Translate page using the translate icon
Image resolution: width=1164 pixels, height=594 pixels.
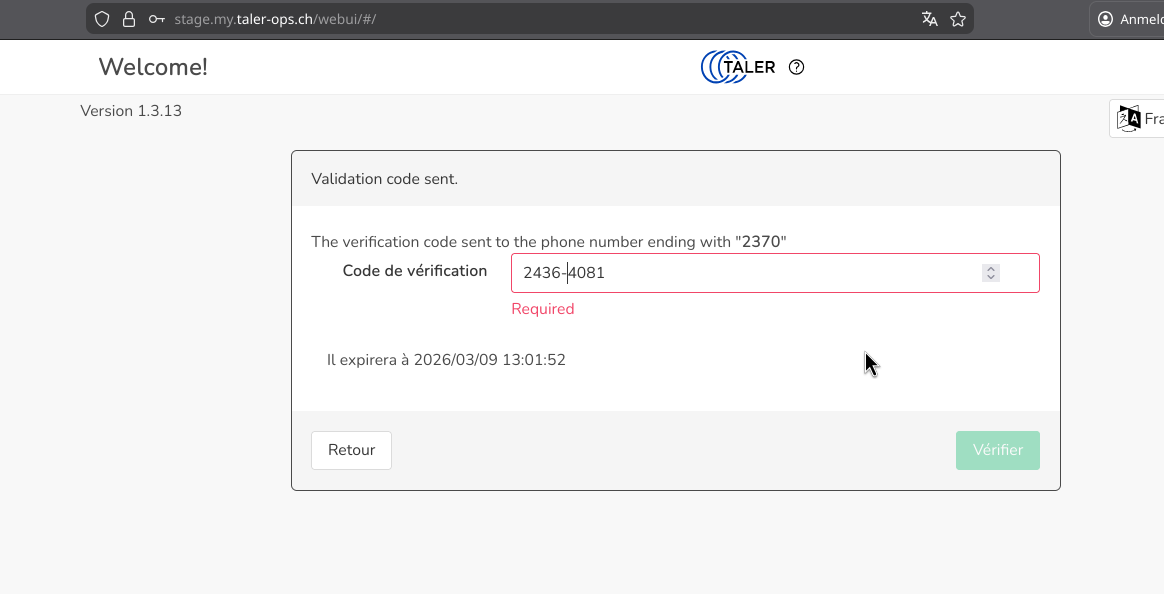coord(930,19)
